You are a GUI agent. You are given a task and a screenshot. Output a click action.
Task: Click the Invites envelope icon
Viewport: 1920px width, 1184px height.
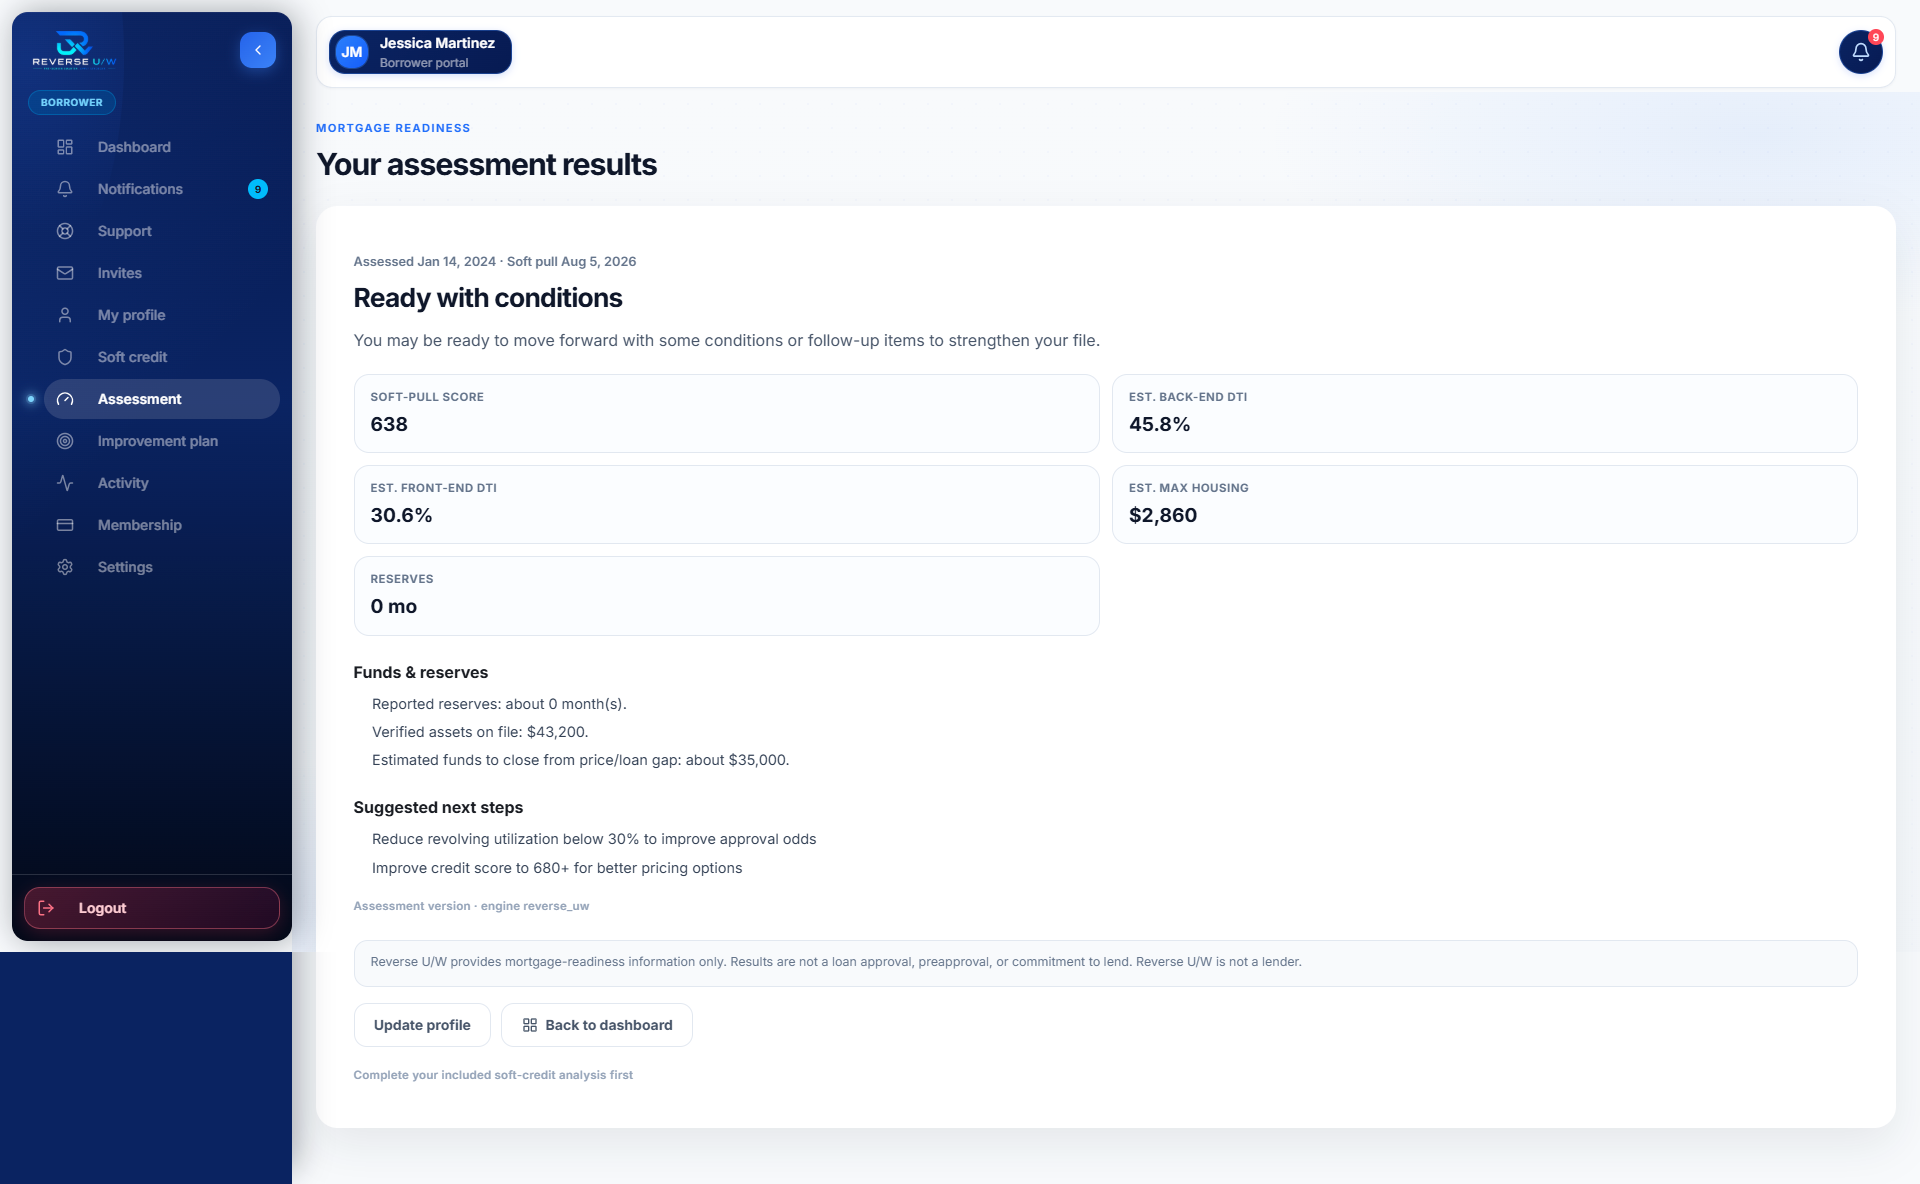(65, 273)
